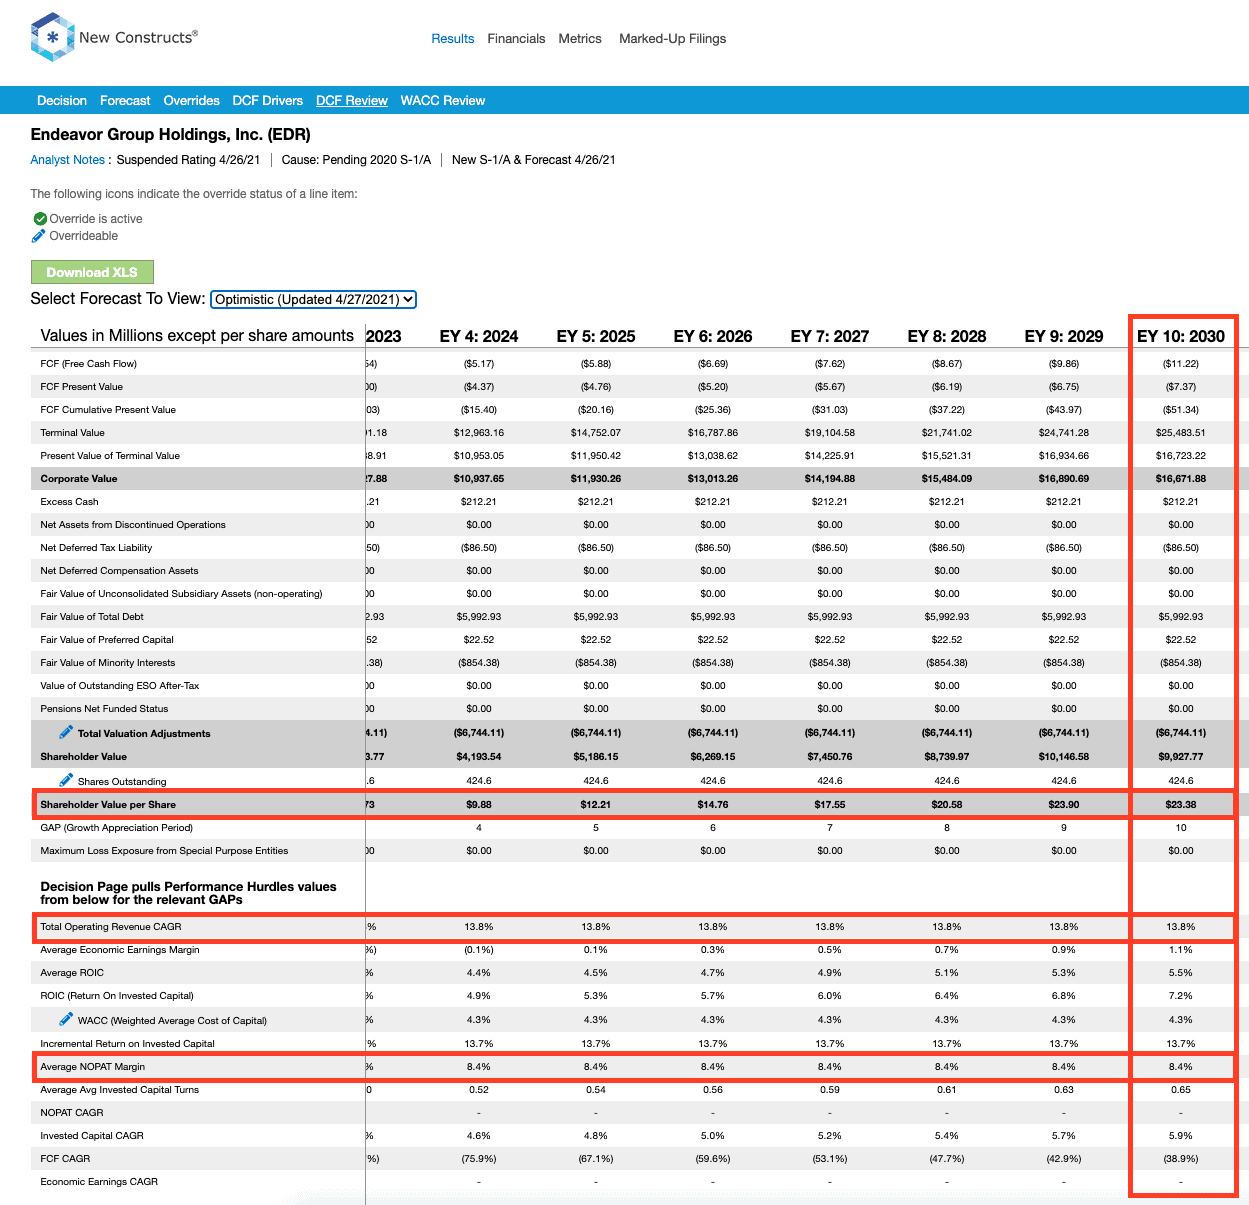Click the 'Average ROIC' row label
Image resolution: width=1249 pixels, height=1205 pixels.
72,973
